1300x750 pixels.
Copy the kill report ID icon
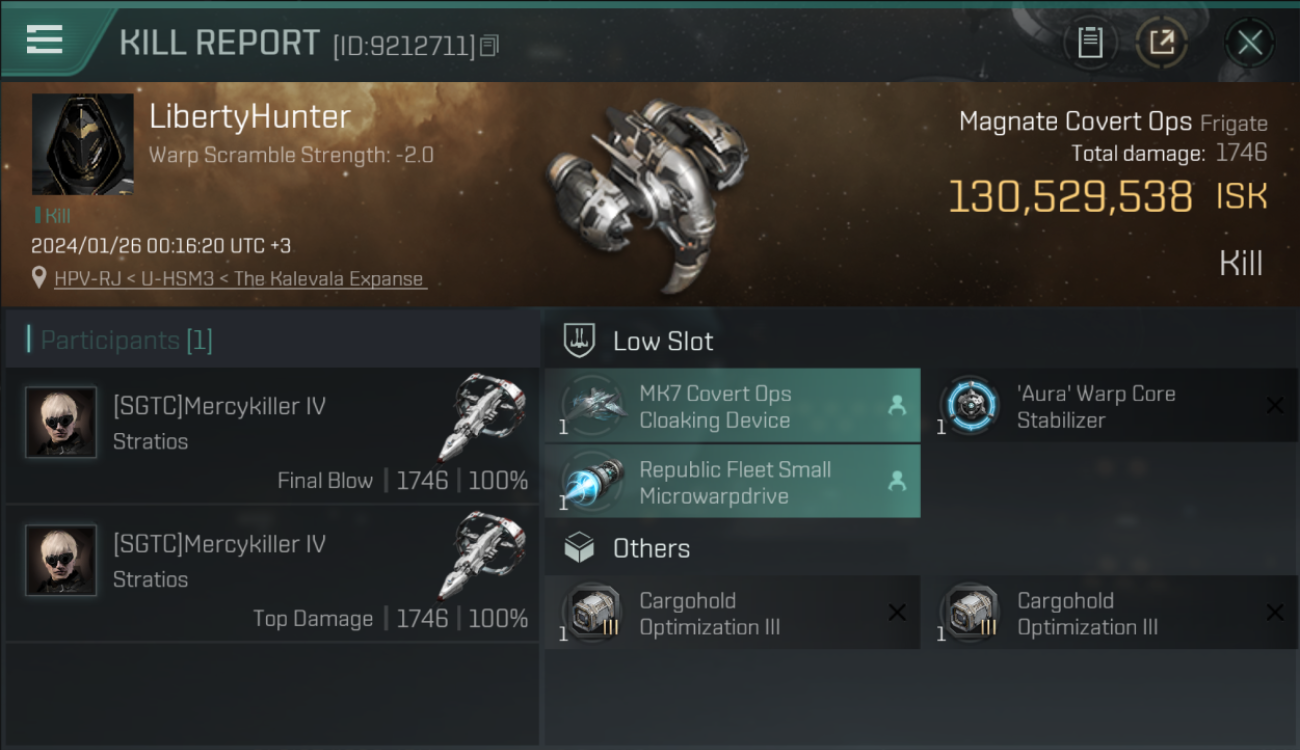tap(489, 45)
